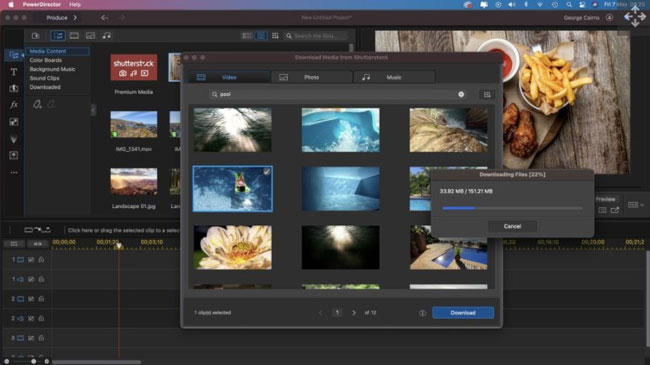Open the Help menu

75,5
